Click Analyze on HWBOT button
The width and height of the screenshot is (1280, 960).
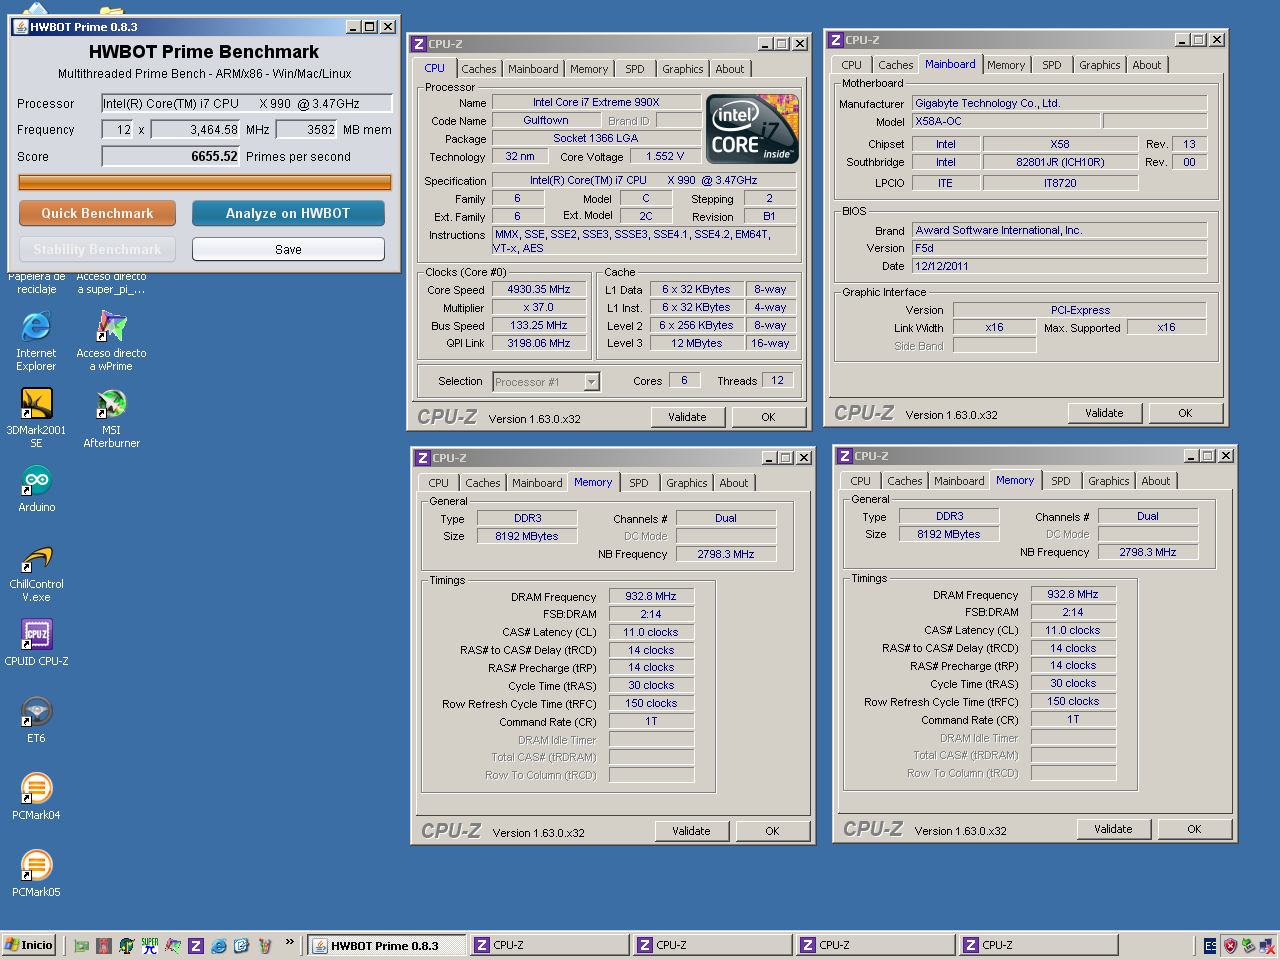288,213
